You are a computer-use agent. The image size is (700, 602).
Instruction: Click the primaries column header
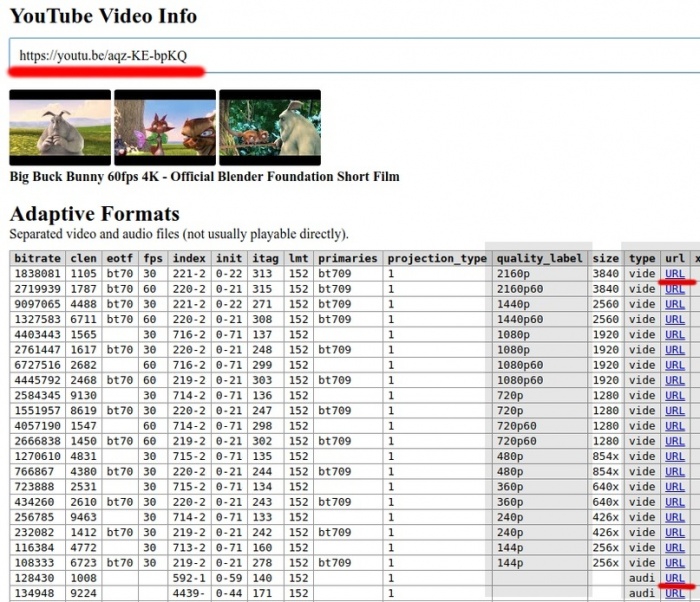pos(348,258)
